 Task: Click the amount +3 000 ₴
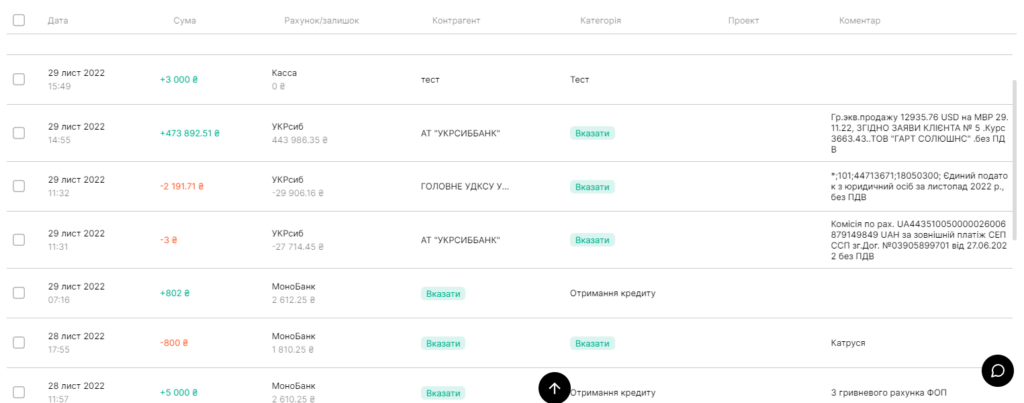pos(179,80)
